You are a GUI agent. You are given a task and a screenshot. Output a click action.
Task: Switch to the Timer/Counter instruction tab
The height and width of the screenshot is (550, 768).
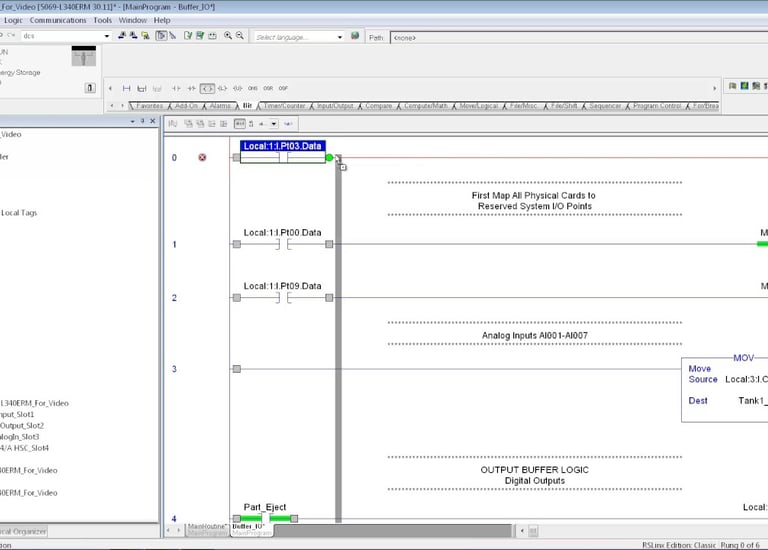pyautogui.click(x=285, y=106)
